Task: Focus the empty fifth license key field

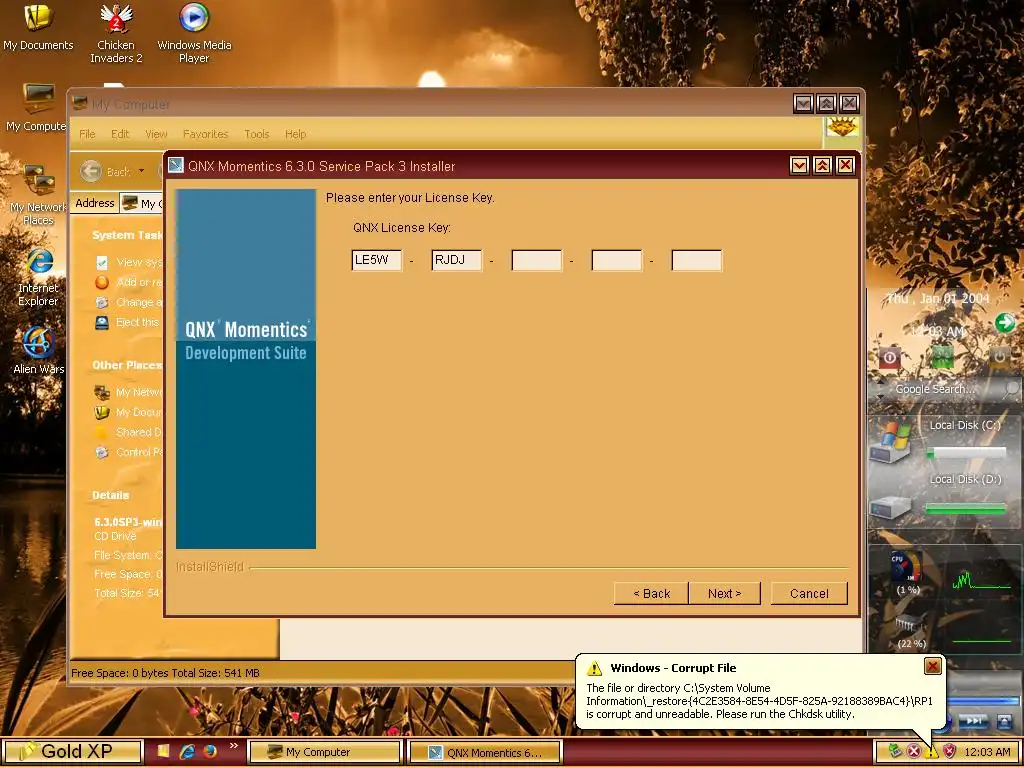Action: [696, 260]
